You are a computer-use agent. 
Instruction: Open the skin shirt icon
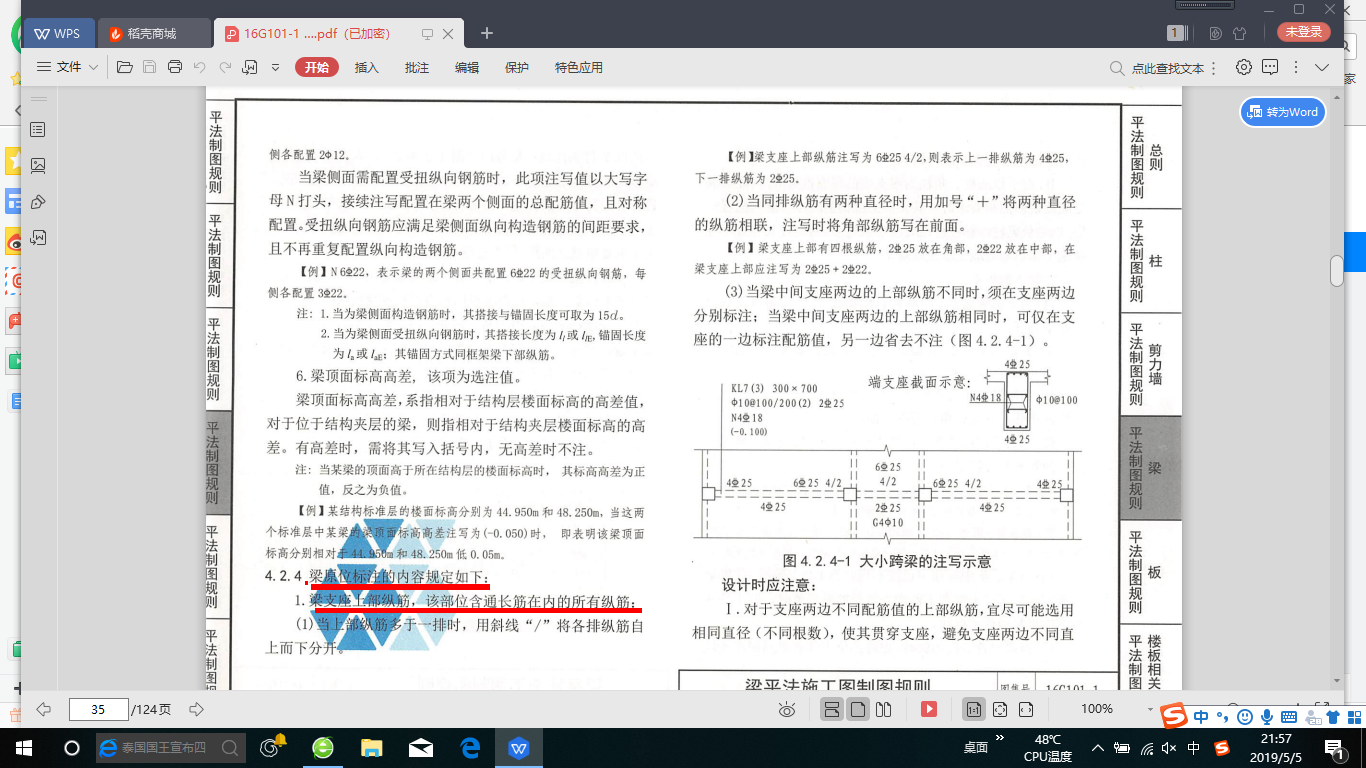click(1240, 33)
